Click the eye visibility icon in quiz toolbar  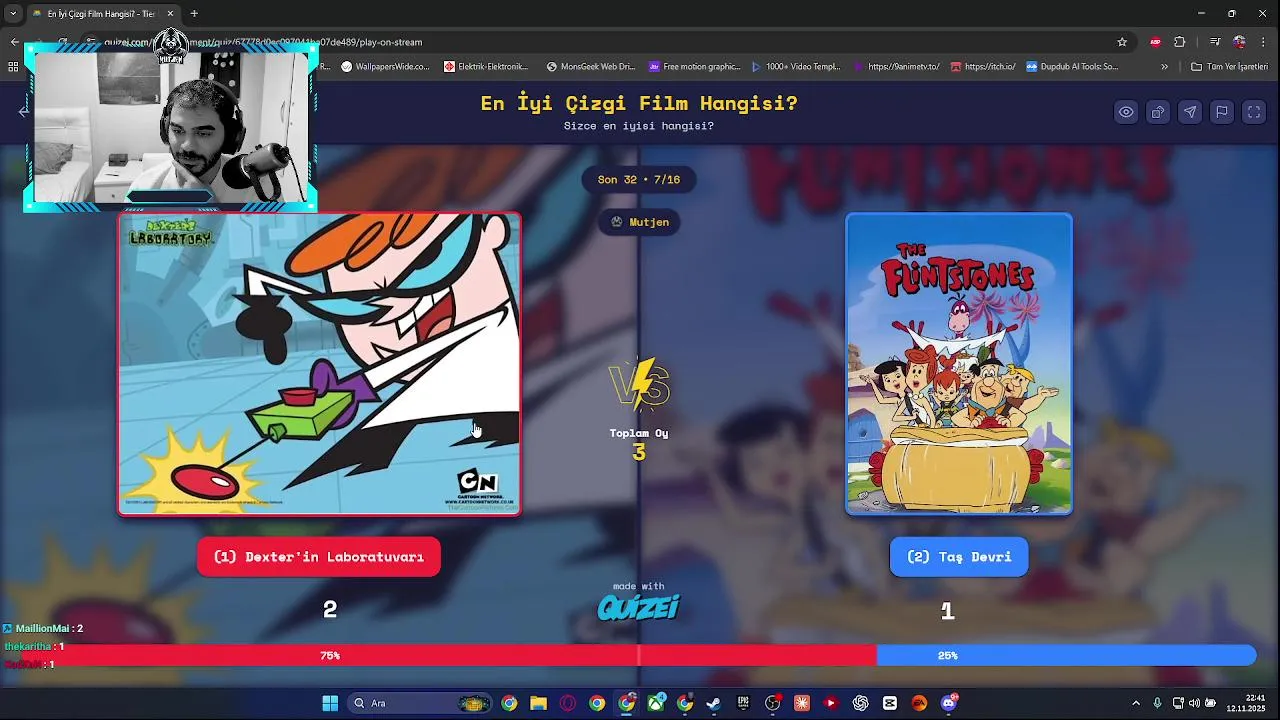pyautogui.click(x=1126, y=112)
